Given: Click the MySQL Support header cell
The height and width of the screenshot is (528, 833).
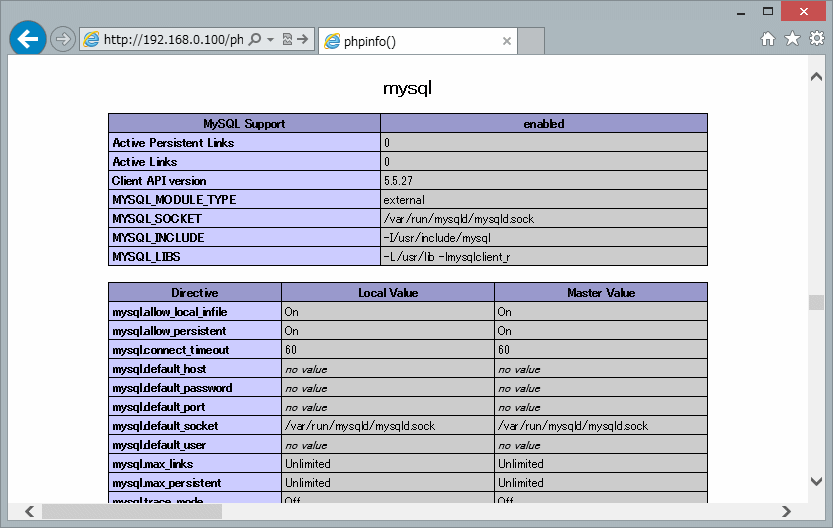Looking at the screenshot, I should pos(244,123).
